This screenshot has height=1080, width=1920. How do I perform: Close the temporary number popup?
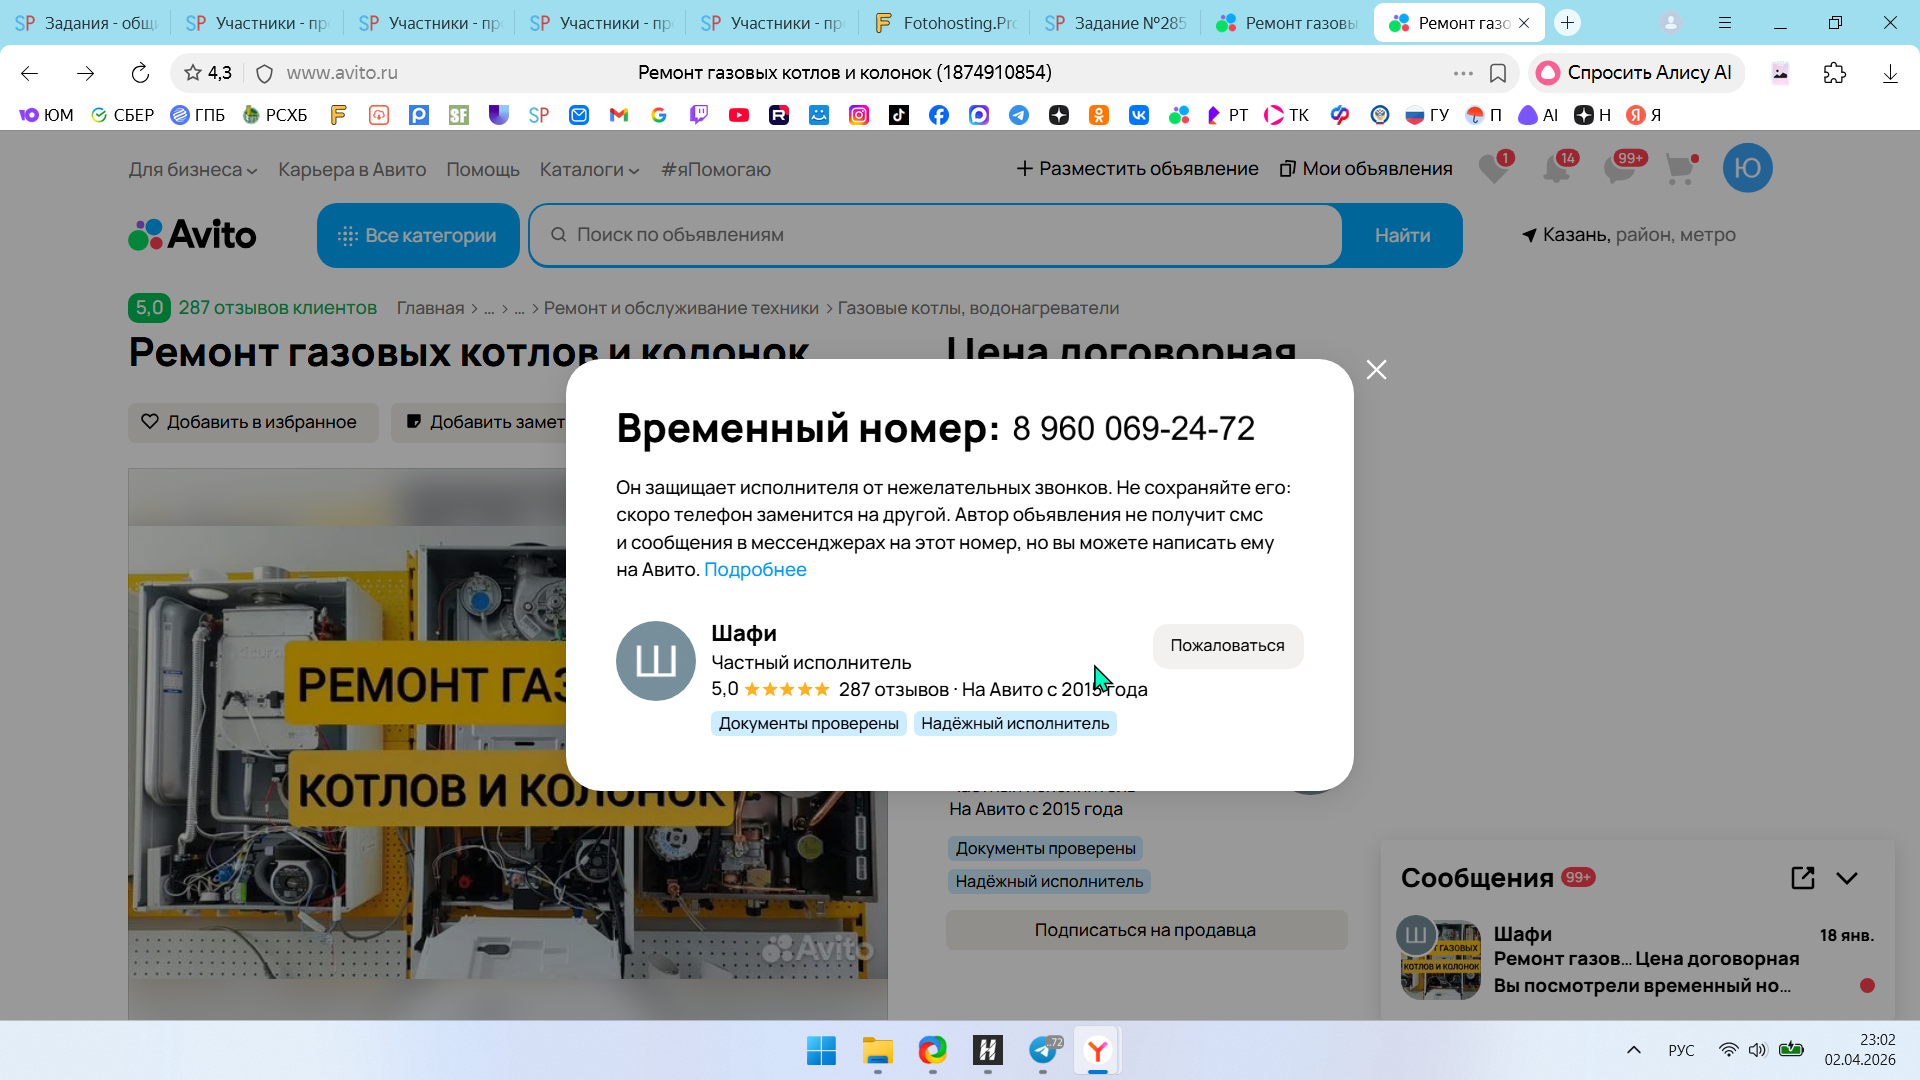(x=1376, y=370)
